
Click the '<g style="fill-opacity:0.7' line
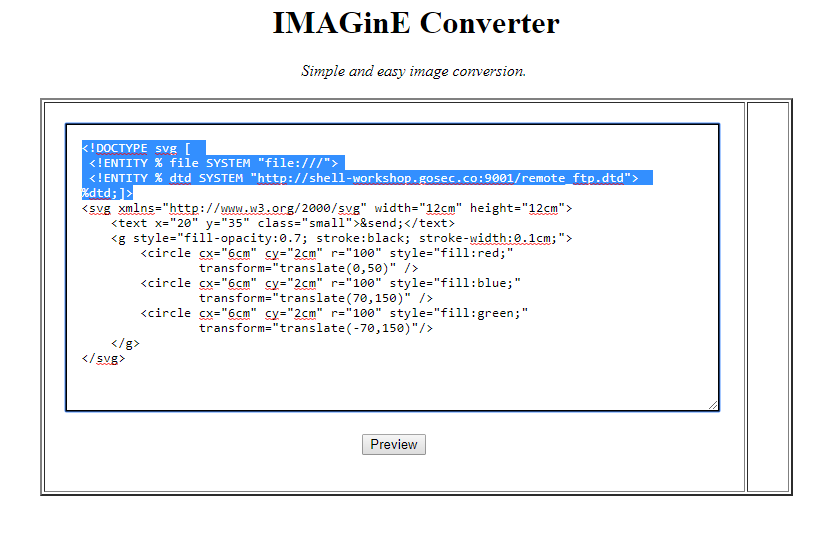pos(342,238)
